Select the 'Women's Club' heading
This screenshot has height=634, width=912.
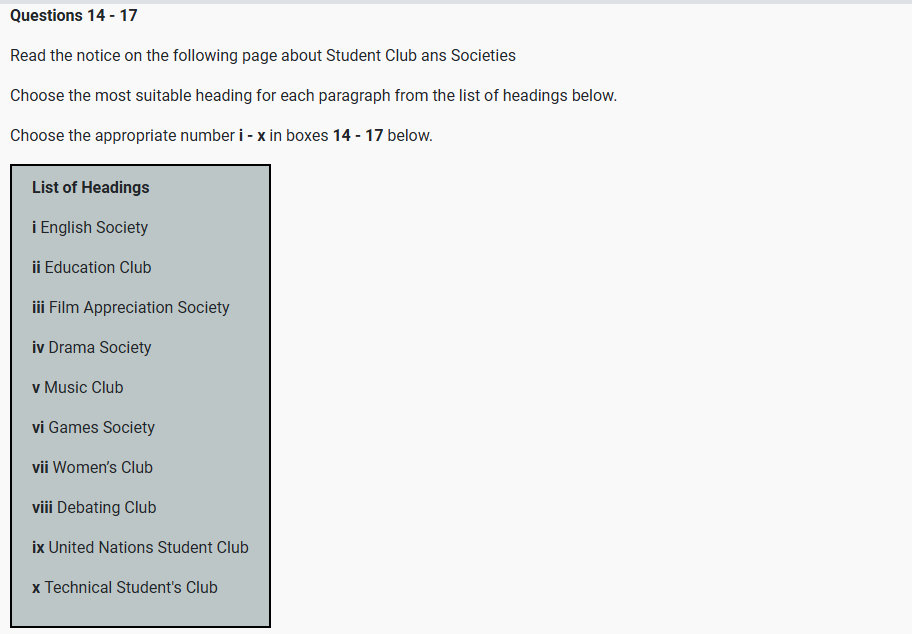pyautogui.click(x=103, y=467)
